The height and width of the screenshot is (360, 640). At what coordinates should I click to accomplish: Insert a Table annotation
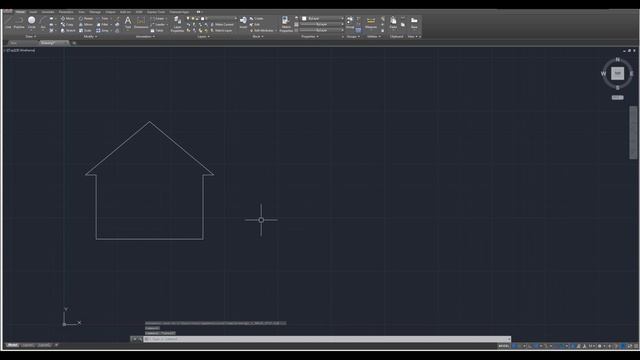(x=157, y=31)
